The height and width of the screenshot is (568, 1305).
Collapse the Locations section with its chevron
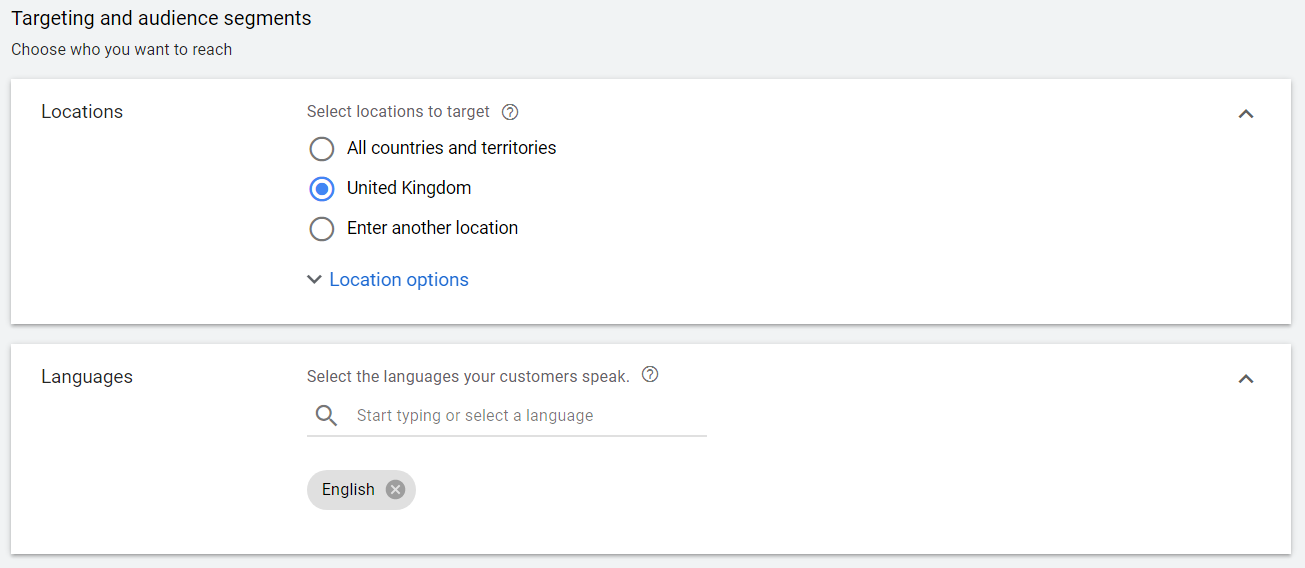coord(1245,114)
